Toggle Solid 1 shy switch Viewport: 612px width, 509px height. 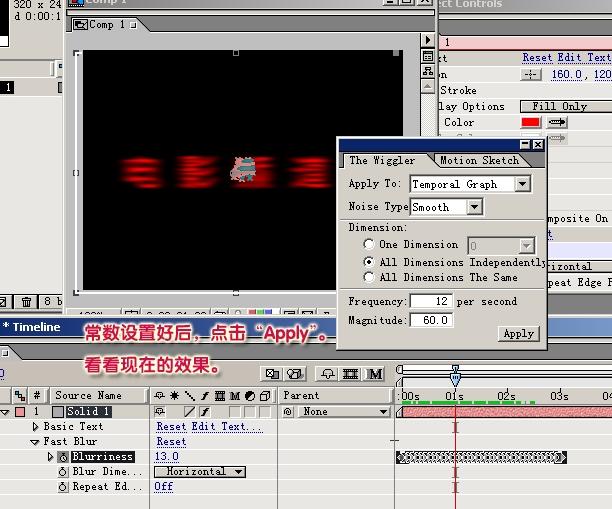[159, 411]
